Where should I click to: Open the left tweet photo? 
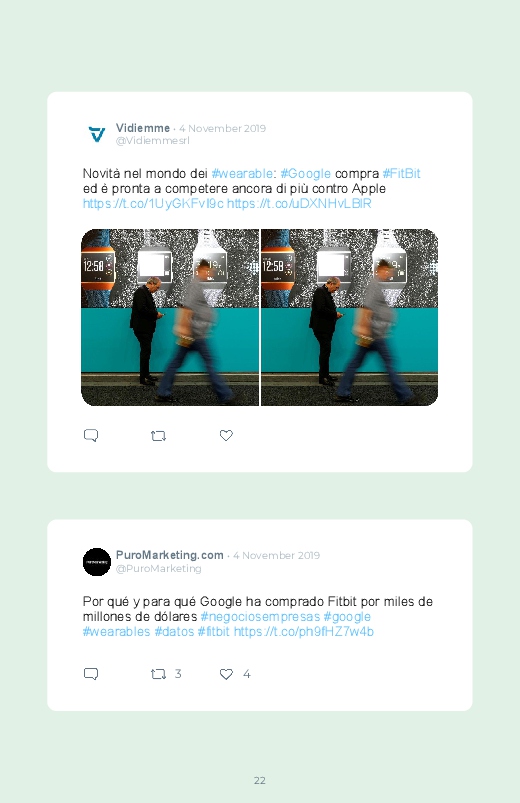pos(170,318)
